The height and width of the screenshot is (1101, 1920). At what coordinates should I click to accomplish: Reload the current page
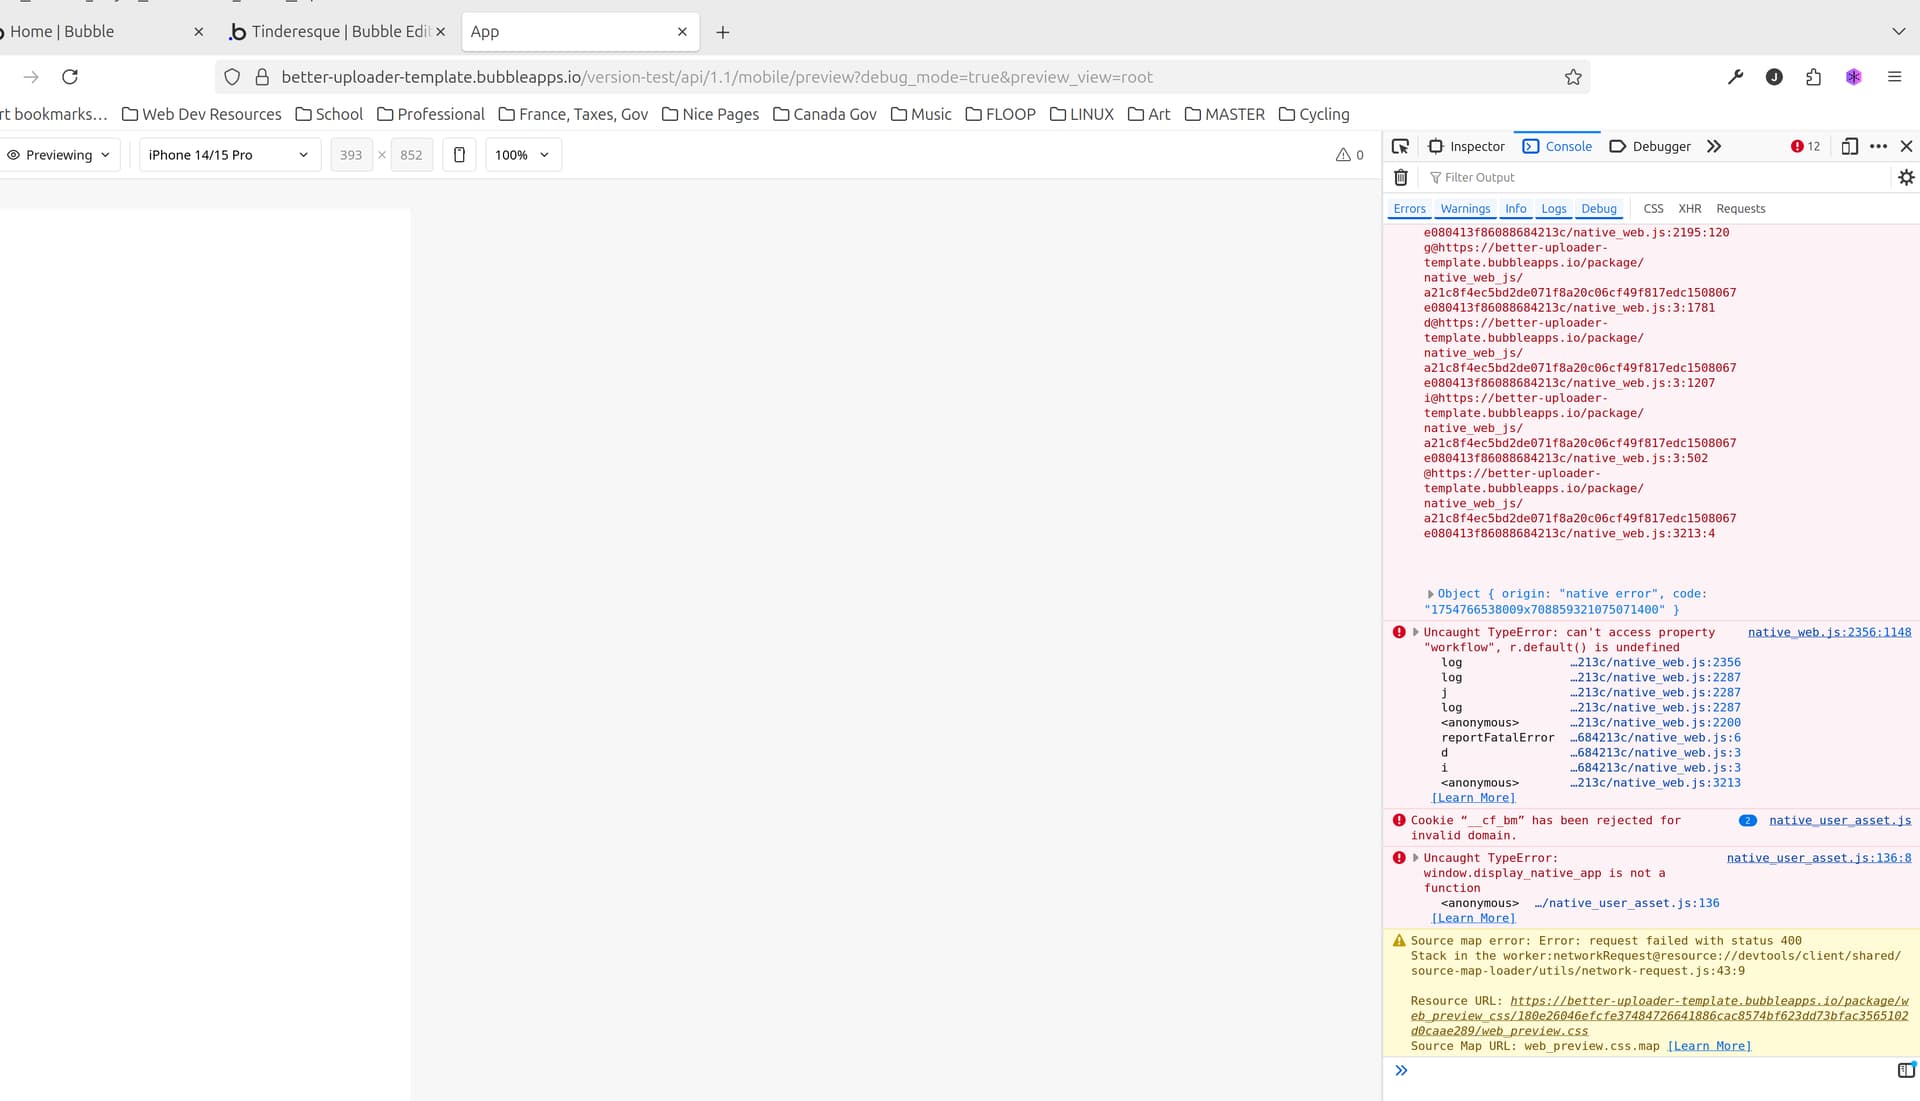[70, 77]
